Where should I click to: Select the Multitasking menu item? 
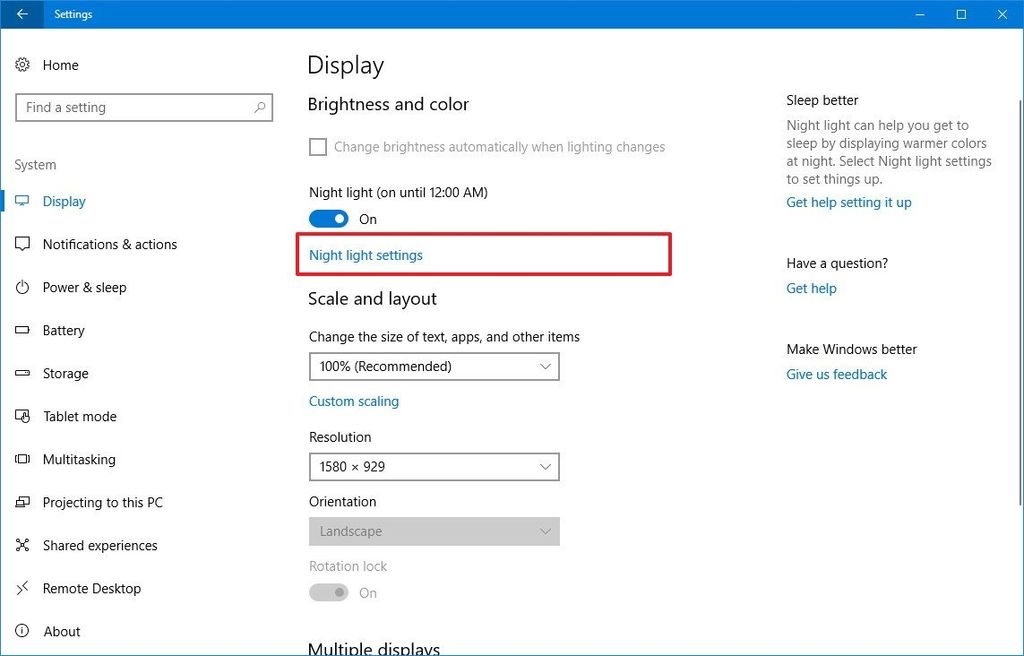77,459
